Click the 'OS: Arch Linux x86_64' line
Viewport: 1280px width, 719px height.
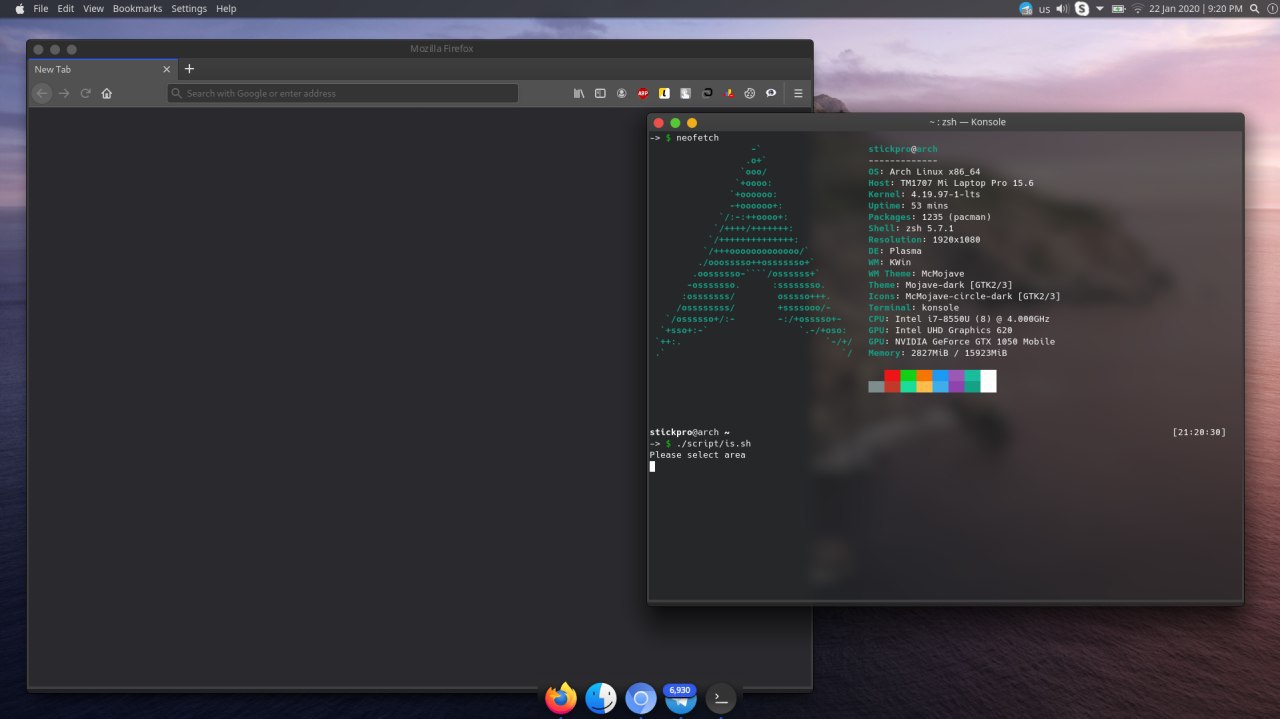[924, 172]
